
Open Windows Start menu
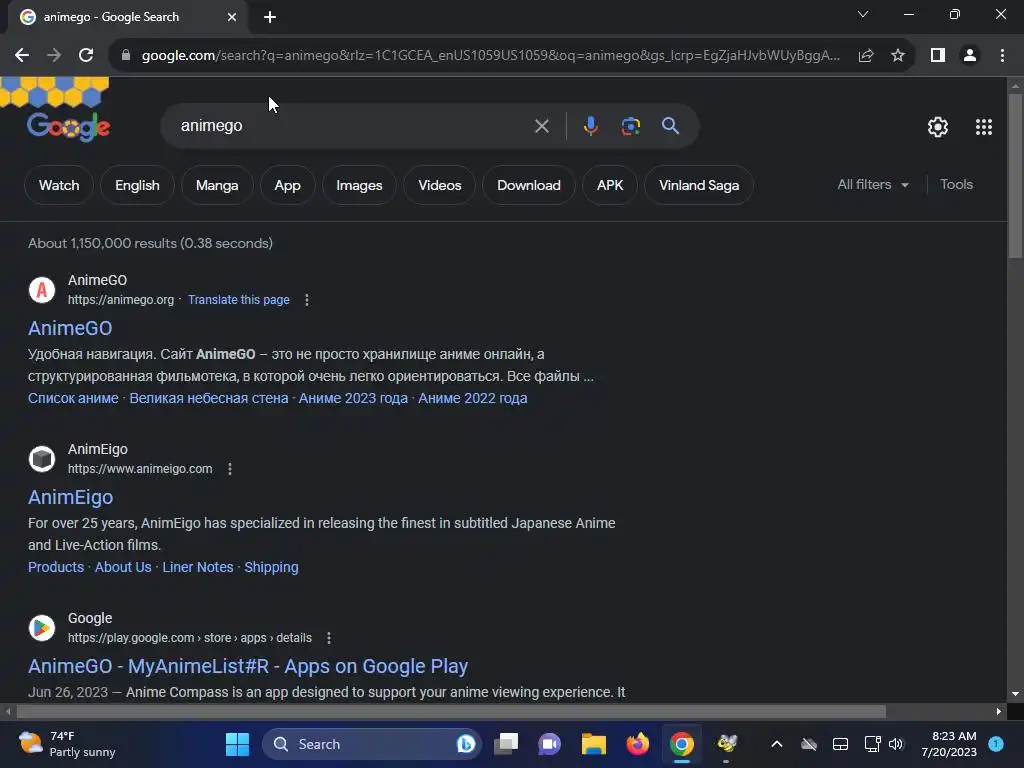point(237,744)
